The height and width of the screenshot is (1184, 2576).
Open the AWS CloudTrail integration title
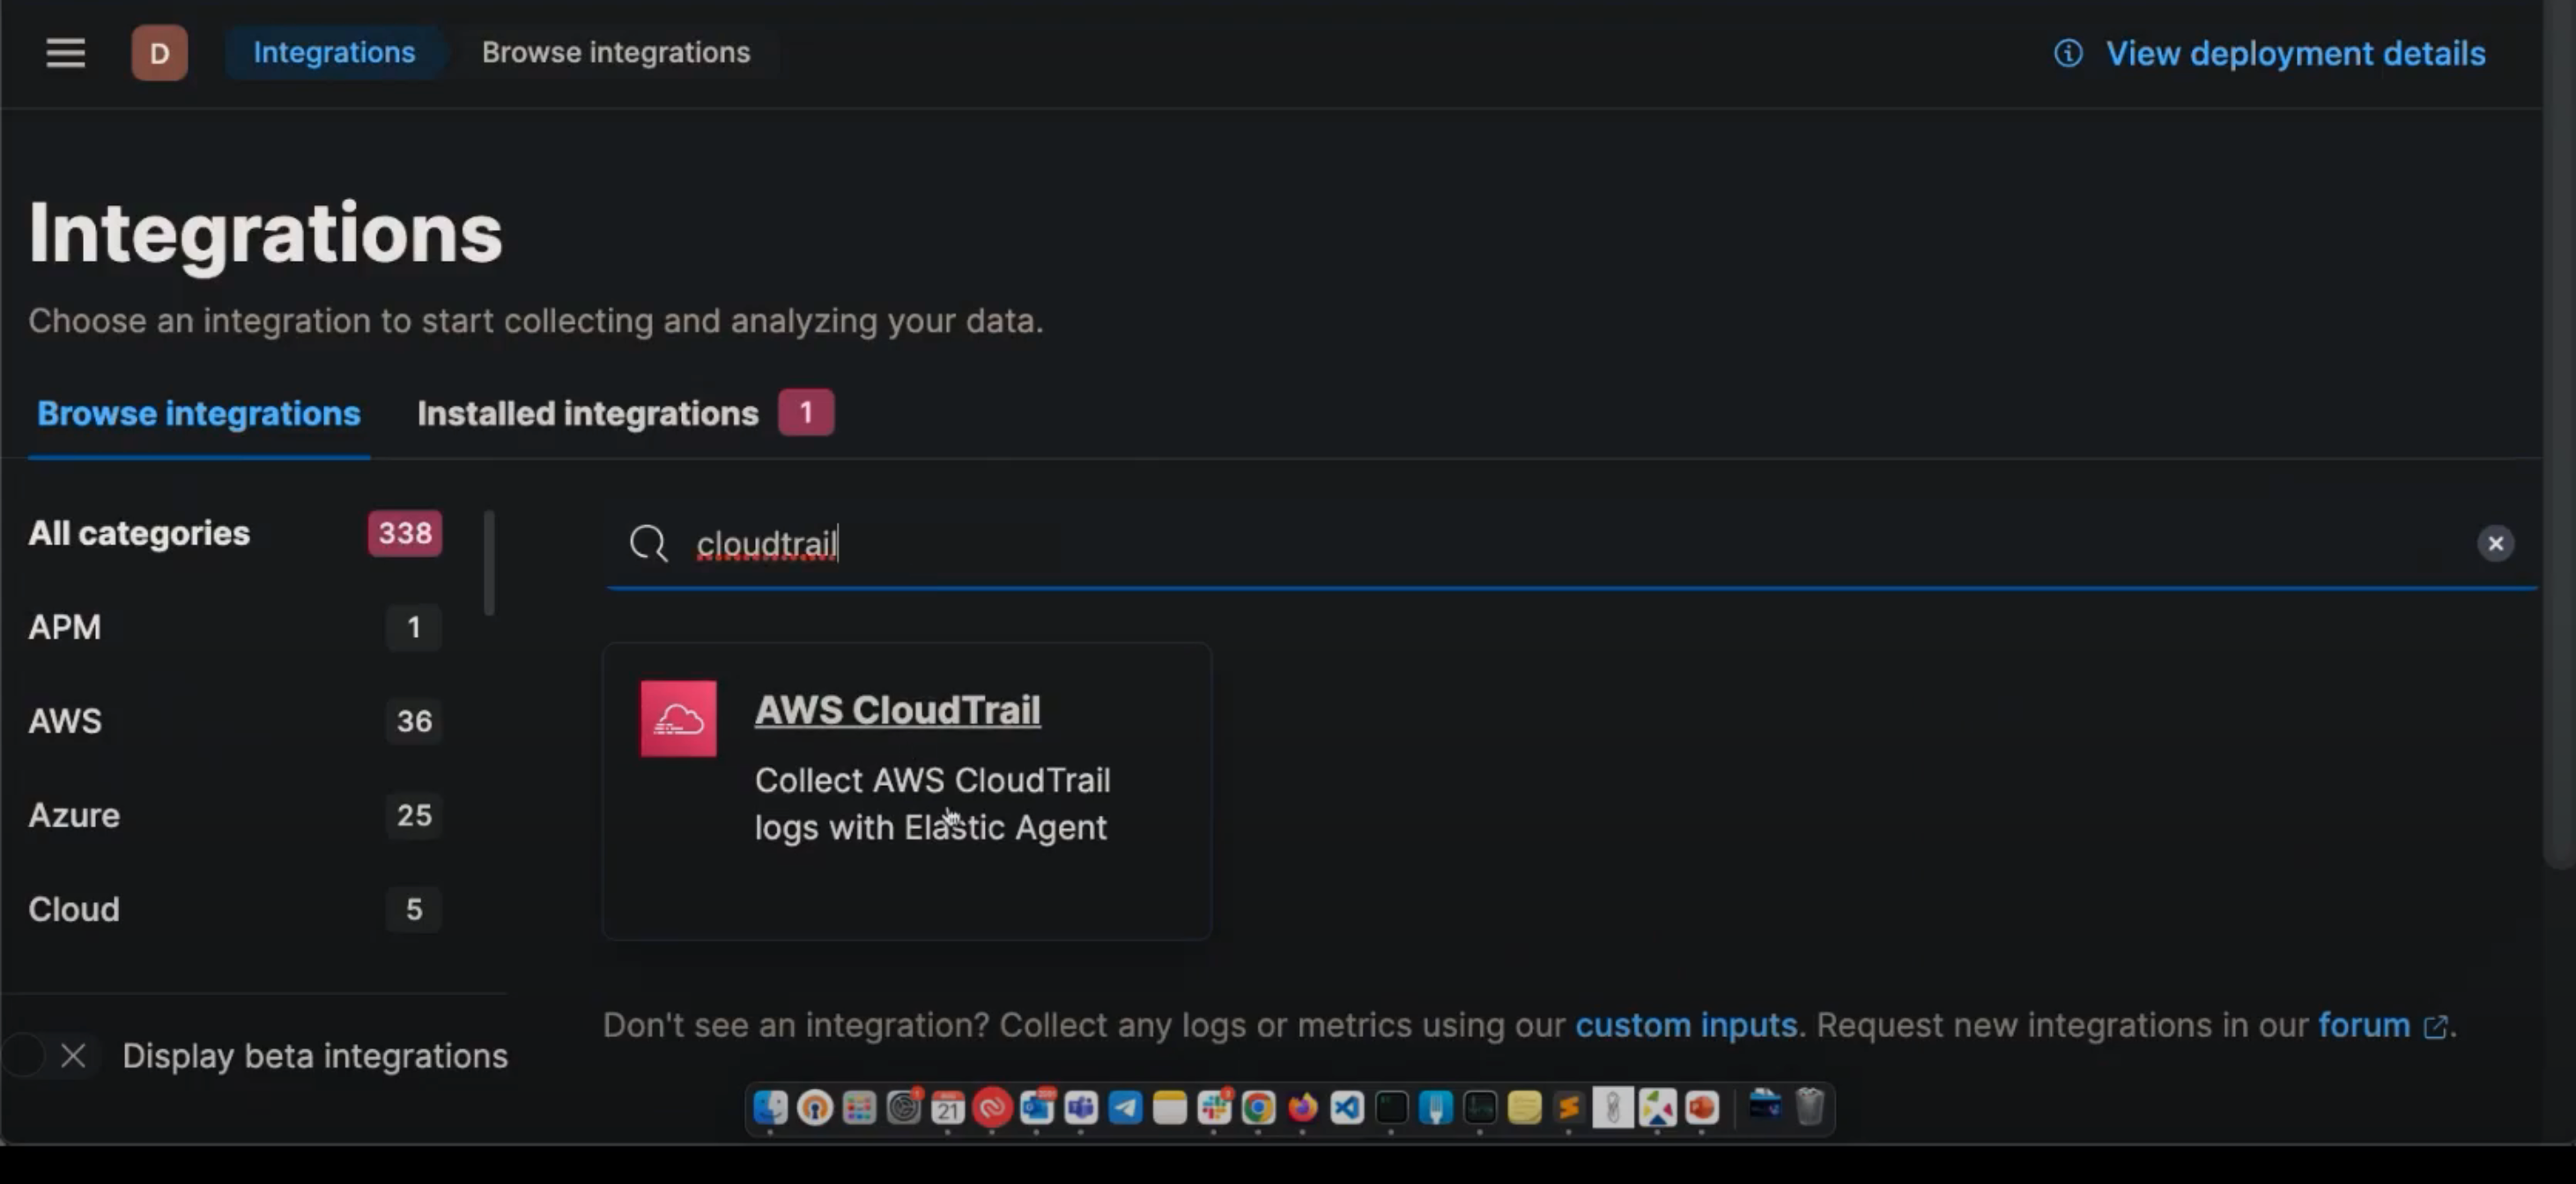(897, 710)
